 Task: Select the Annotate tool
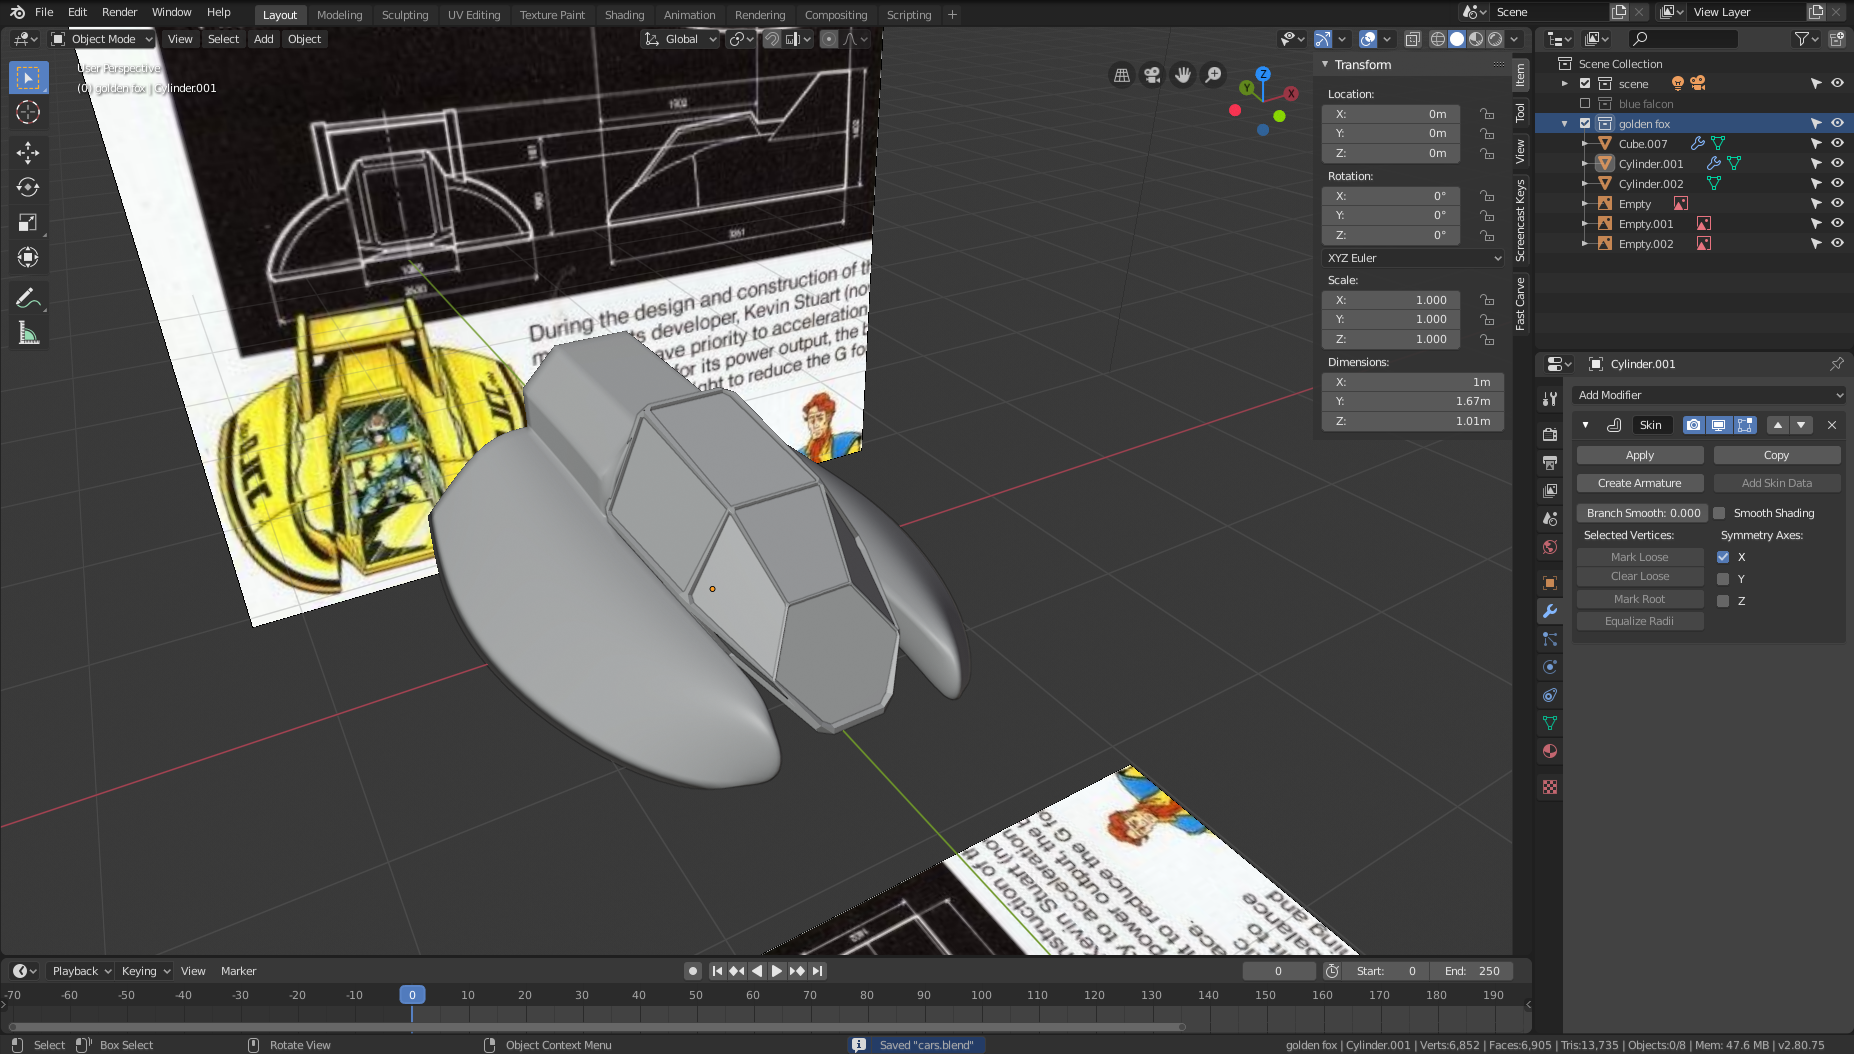(x=28, y=298)
